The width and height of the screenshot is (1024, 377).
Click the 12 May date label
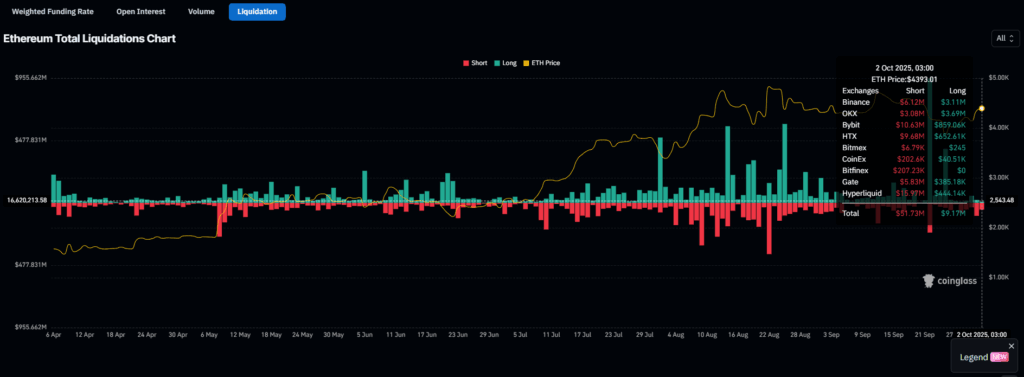click(x=241, y=335)
